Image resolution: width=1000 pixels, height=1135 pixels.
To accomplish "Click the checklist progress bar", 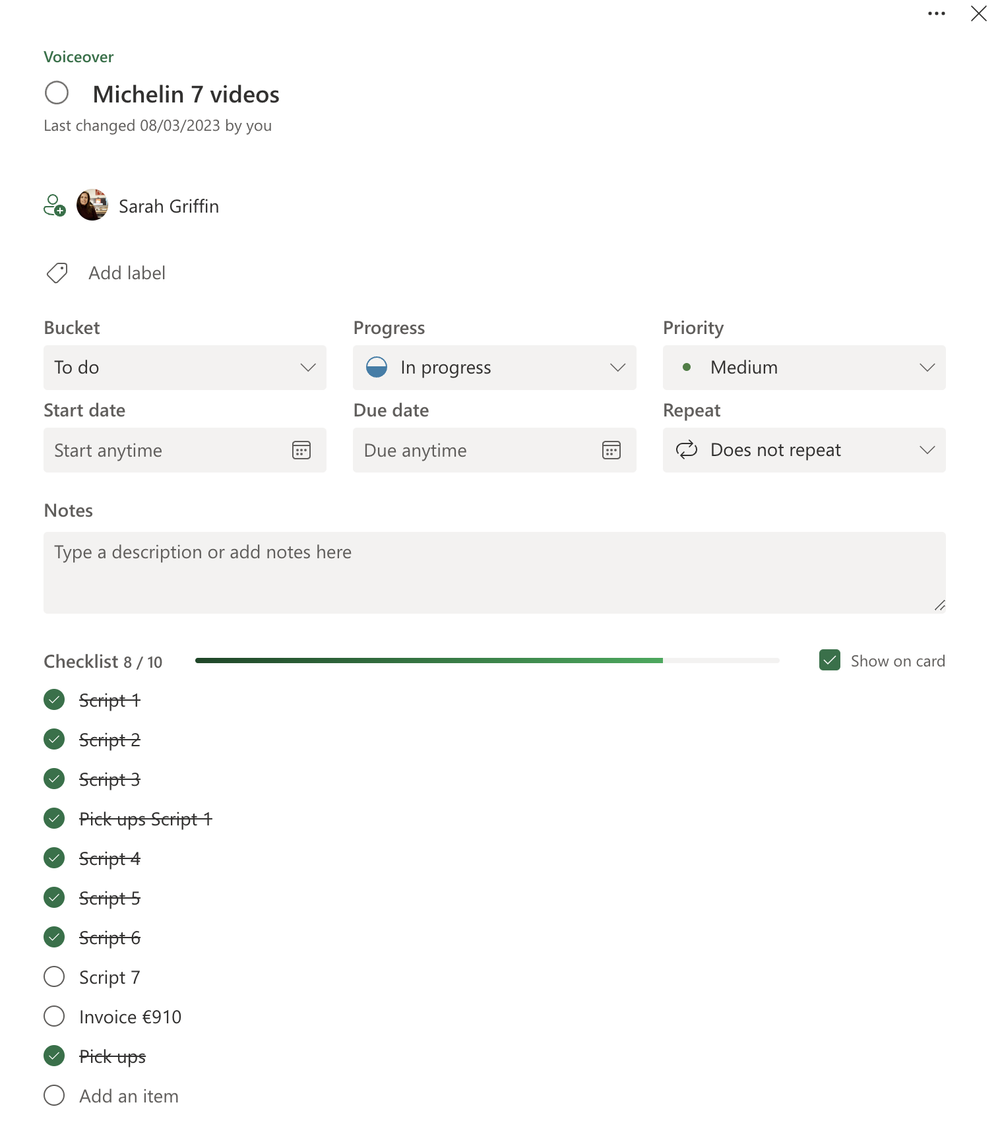I will pos(487,661).
